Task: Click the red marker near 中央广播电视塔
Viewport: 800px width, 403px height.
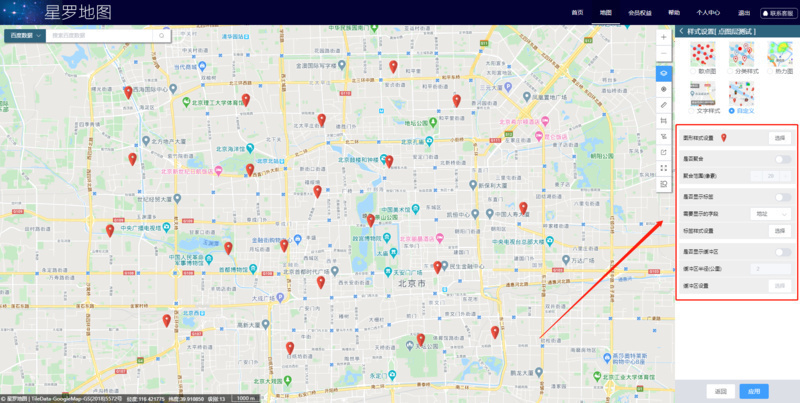Action: click(x=110, y=231)
